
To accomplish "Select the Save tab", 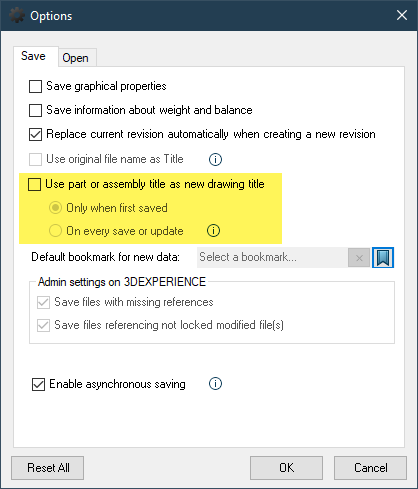I will 33,56.
